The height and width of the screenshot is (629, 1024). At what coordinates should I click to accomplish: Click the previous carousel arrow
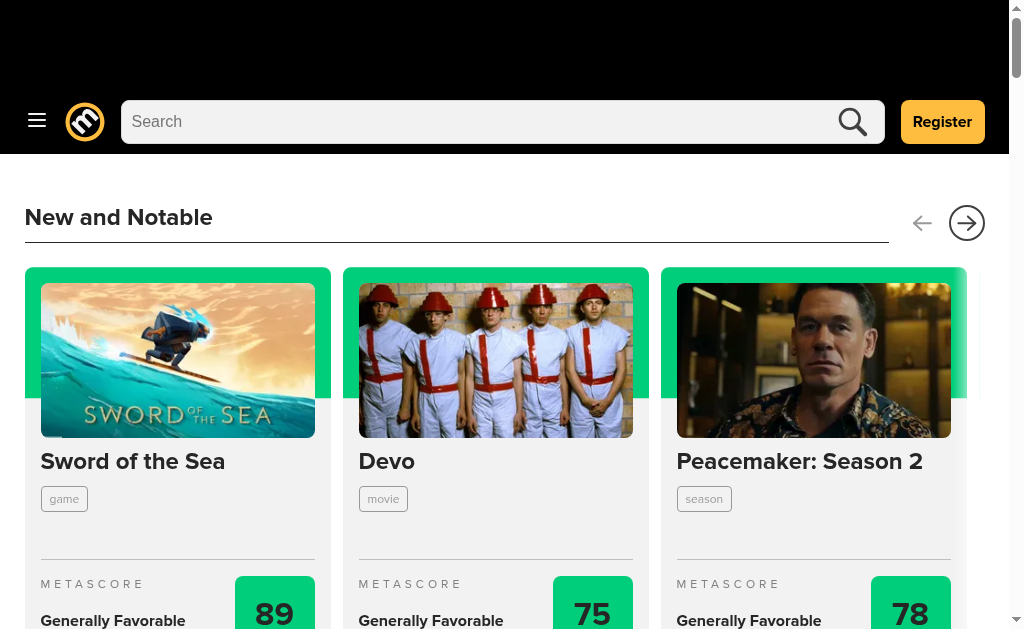click(921, 223)
